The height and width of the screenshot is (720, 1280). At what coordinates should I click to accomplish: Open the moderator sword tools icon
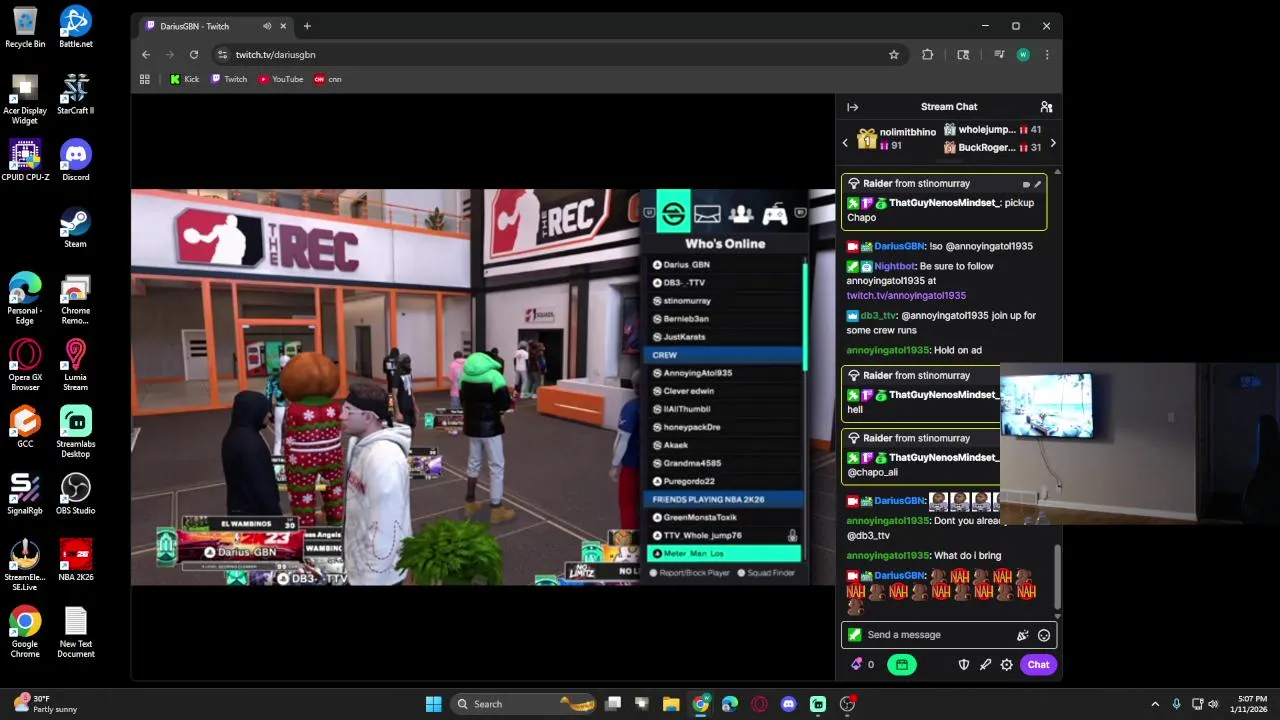point(985,665)
